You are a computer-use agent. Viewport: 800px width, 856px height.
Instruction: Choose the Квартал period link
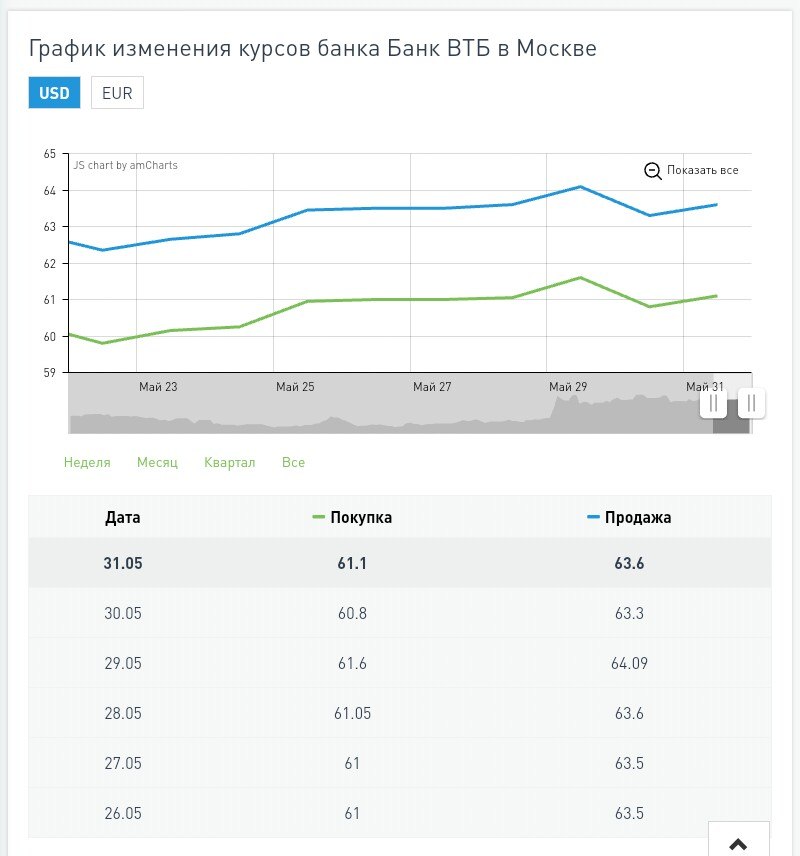[230, 462]
